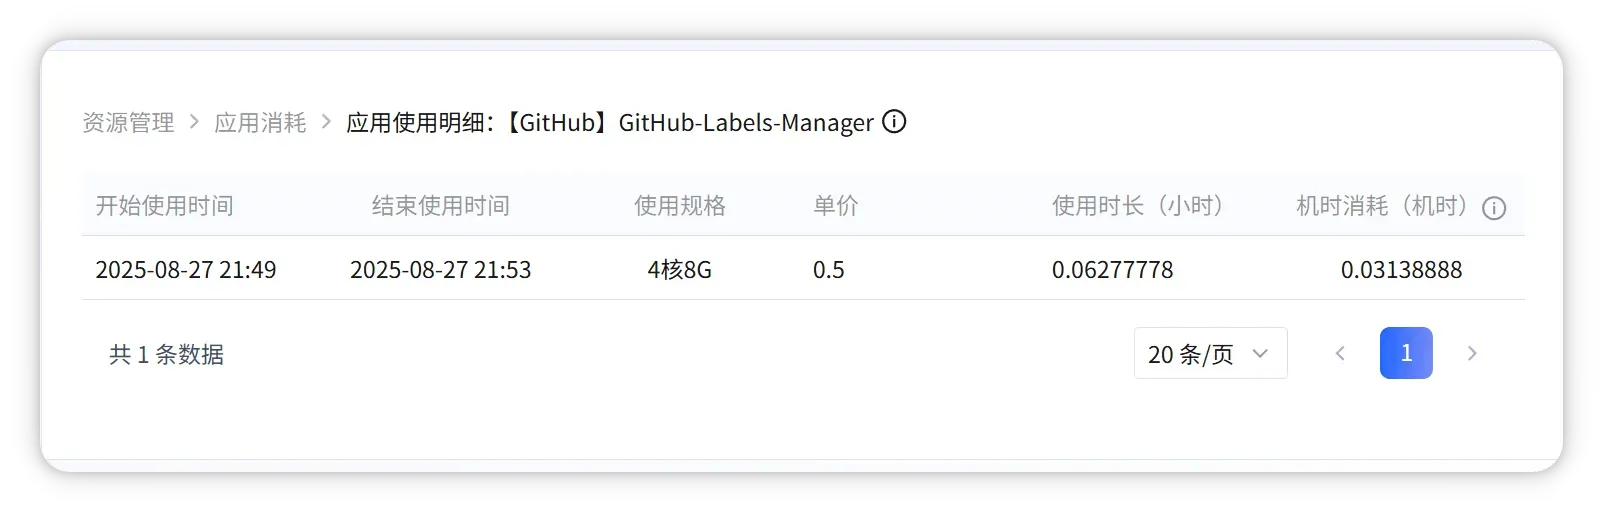Viewport: 1603px width, 512px height.
Task: Select the start time cell 2025-08-27 21:49
Action: 186,270
